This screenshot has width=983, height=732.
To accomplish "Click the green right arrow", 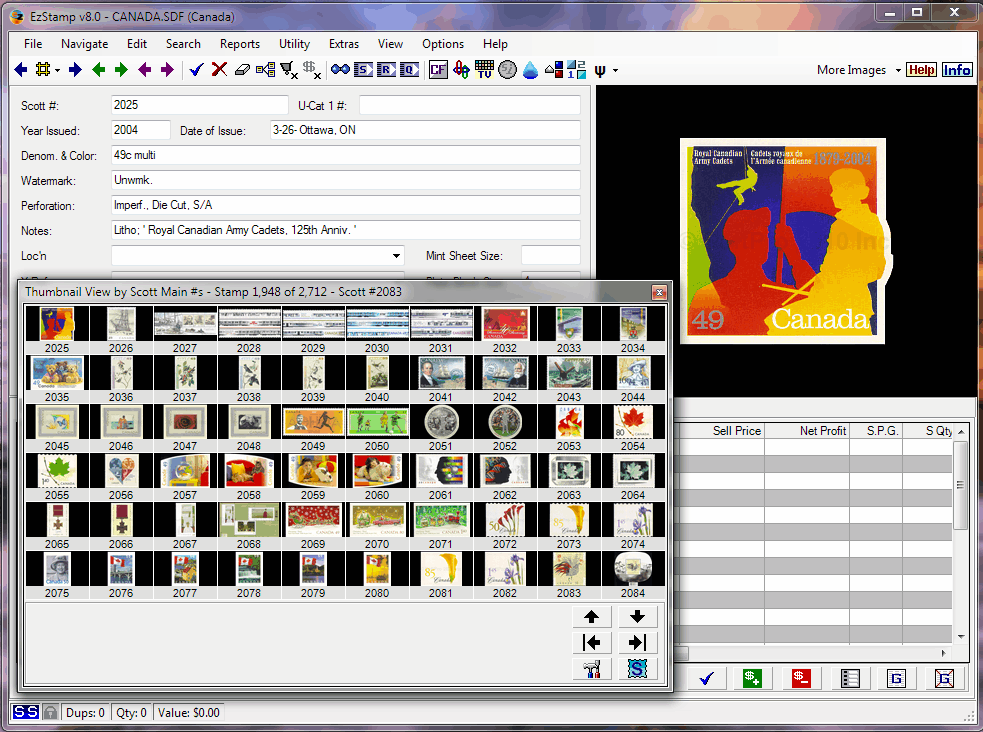I will click(x=122, y=70).
